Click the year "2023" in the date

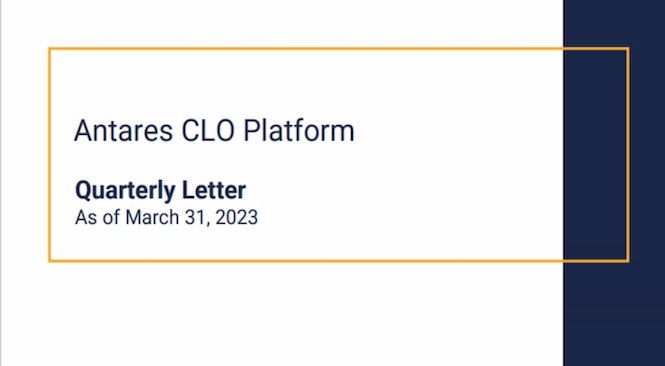(x=237, y=218)
